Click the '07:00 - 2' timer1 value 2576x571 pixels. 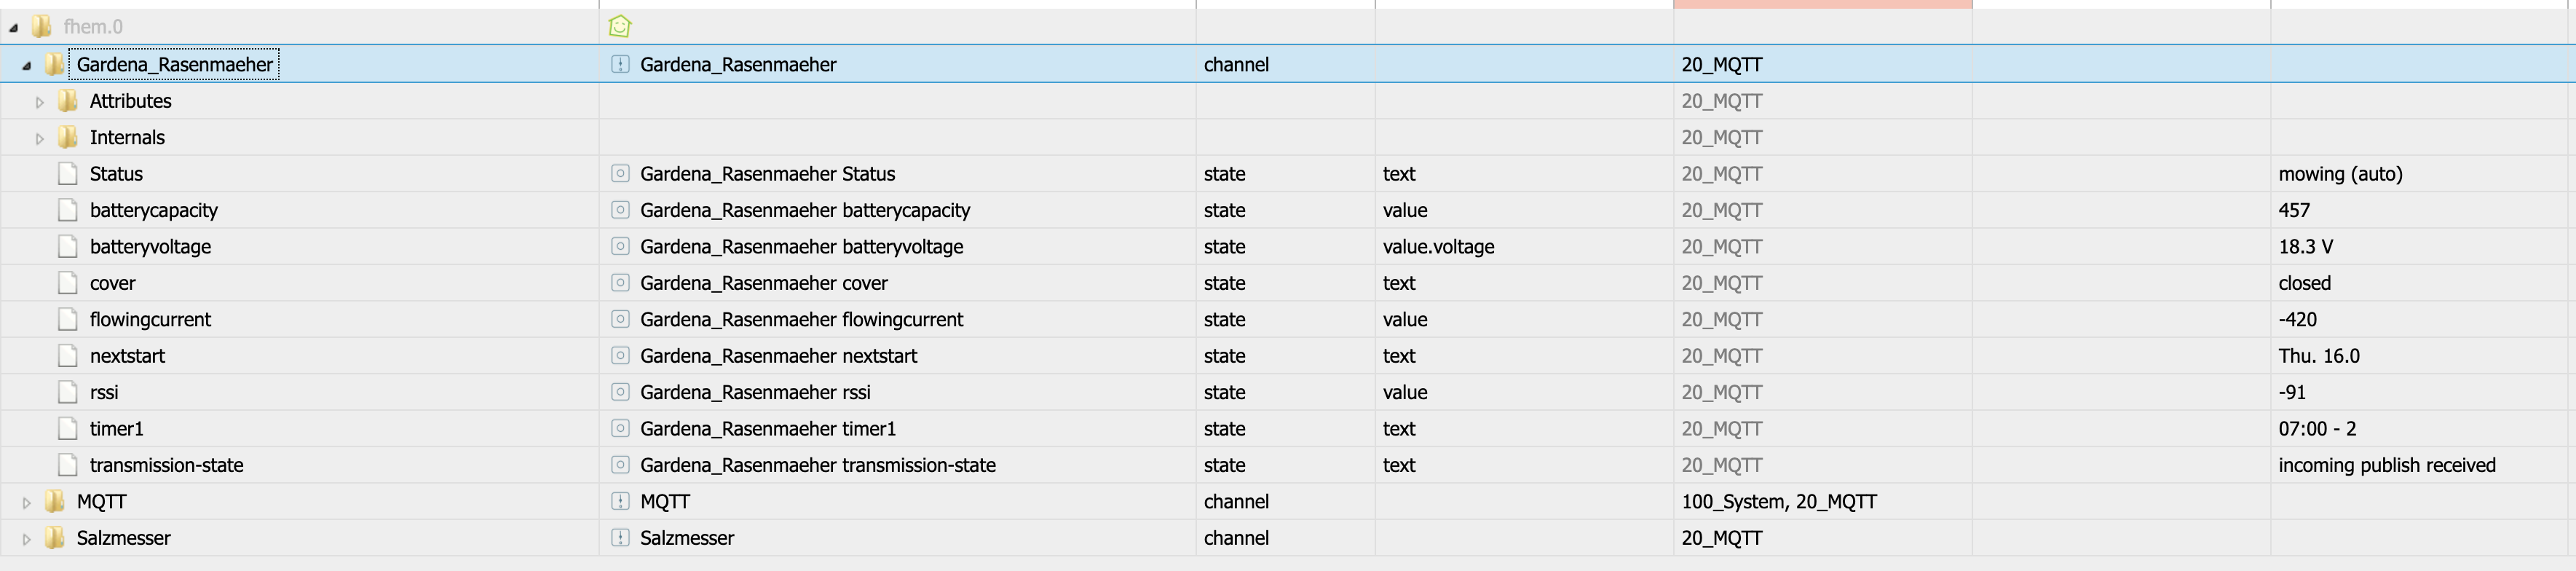pyautogui.click(x=2317, y=428)
